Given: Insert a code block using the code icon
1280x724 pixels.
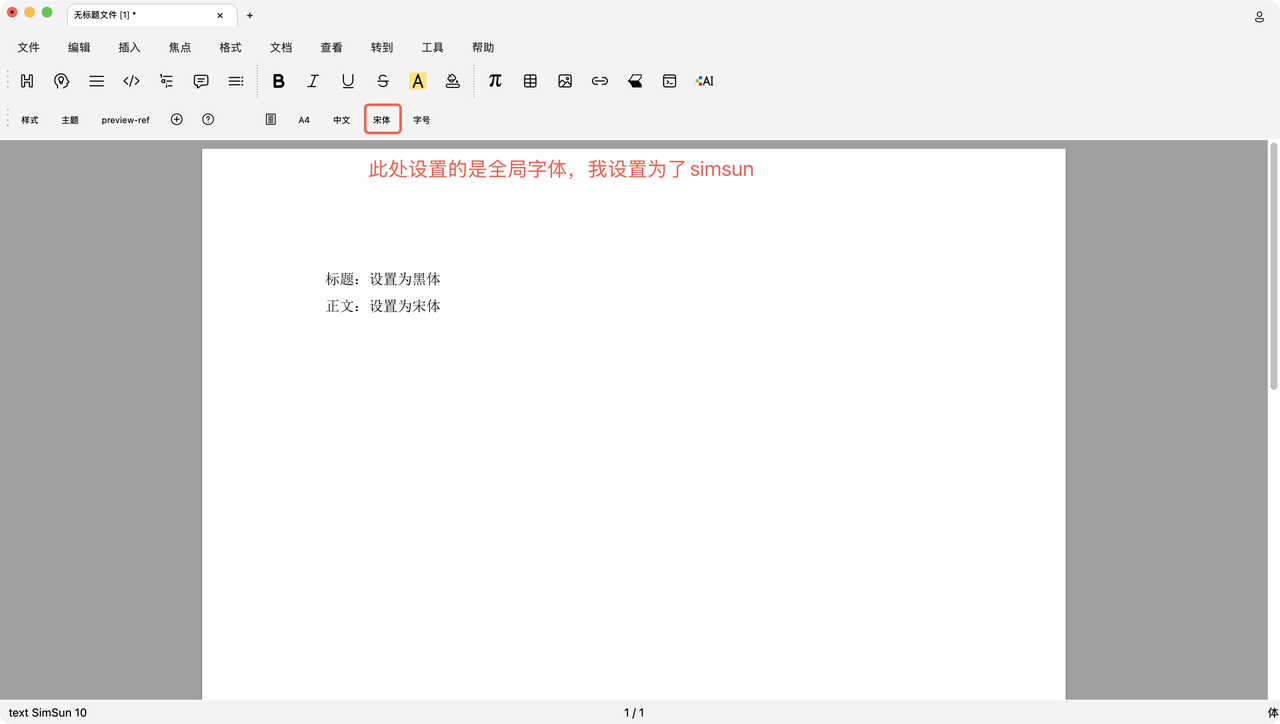Looking at the screenshot, I should (131, 81).
